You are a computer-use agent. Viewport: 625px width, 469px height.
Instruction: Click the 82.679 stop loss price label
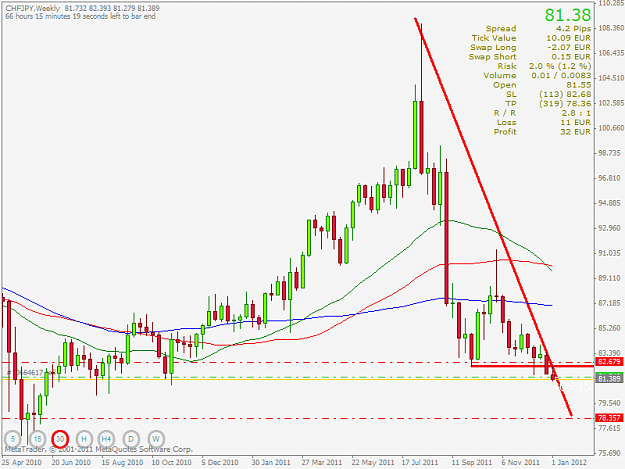click(x=609, y=362)
